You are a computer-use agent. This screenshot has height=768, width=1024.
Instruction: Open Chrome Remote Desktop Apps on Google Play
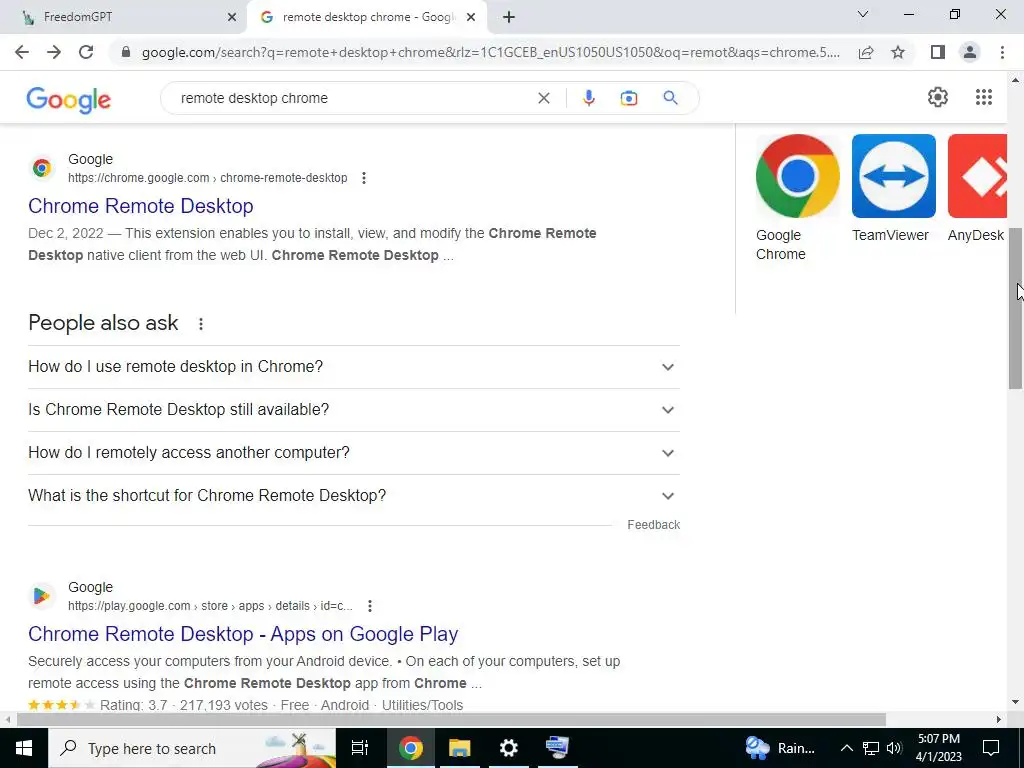pos(243,634)
